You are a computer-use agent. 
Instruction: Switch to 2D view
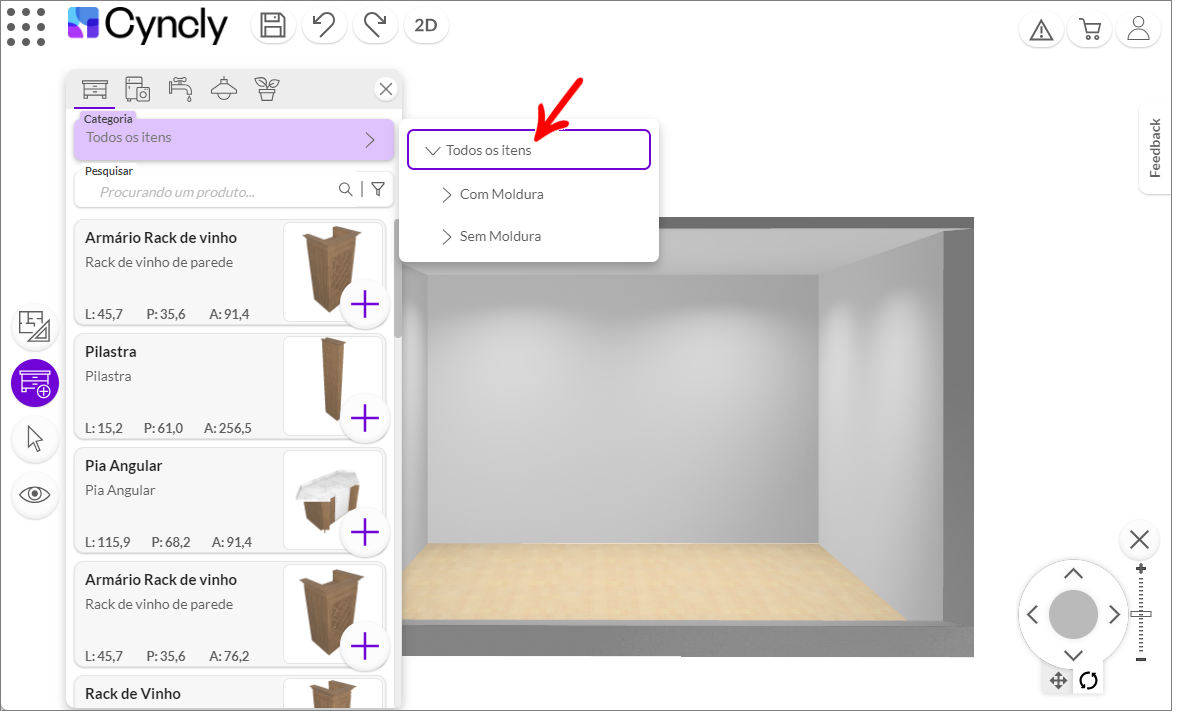pos(426,26)
